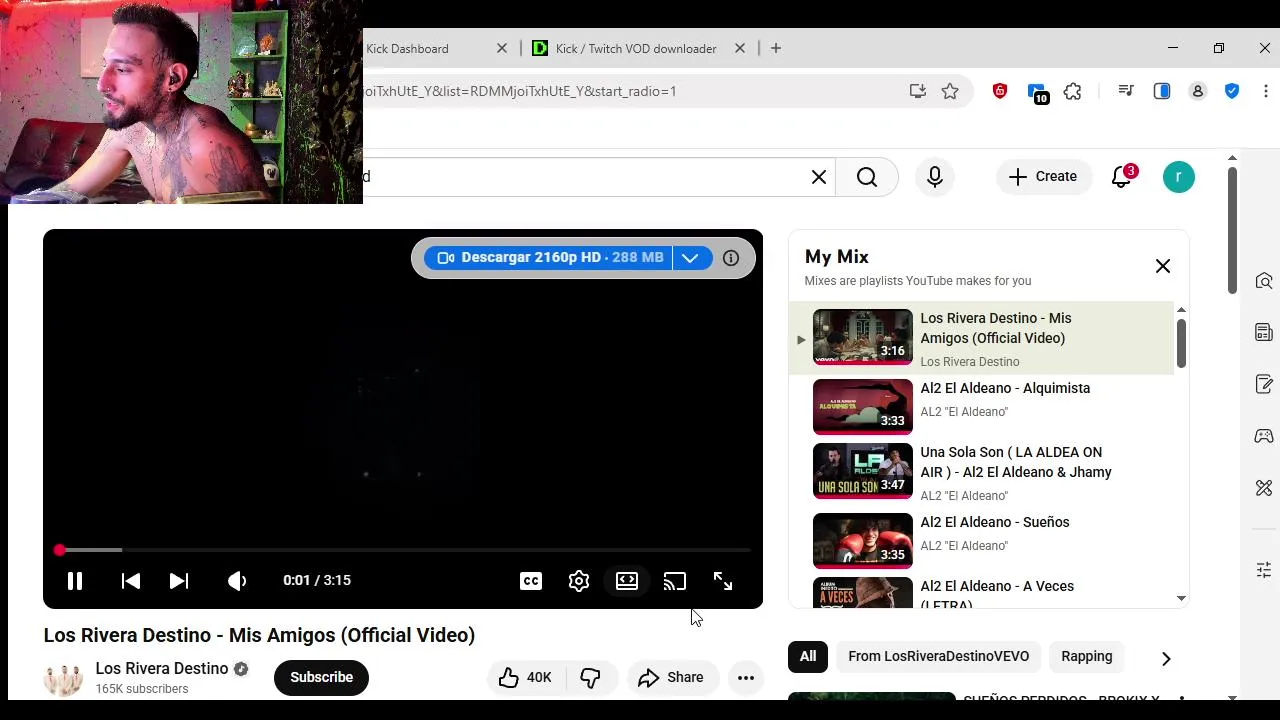Open the extension with badge 10

tap(1037, 93)
